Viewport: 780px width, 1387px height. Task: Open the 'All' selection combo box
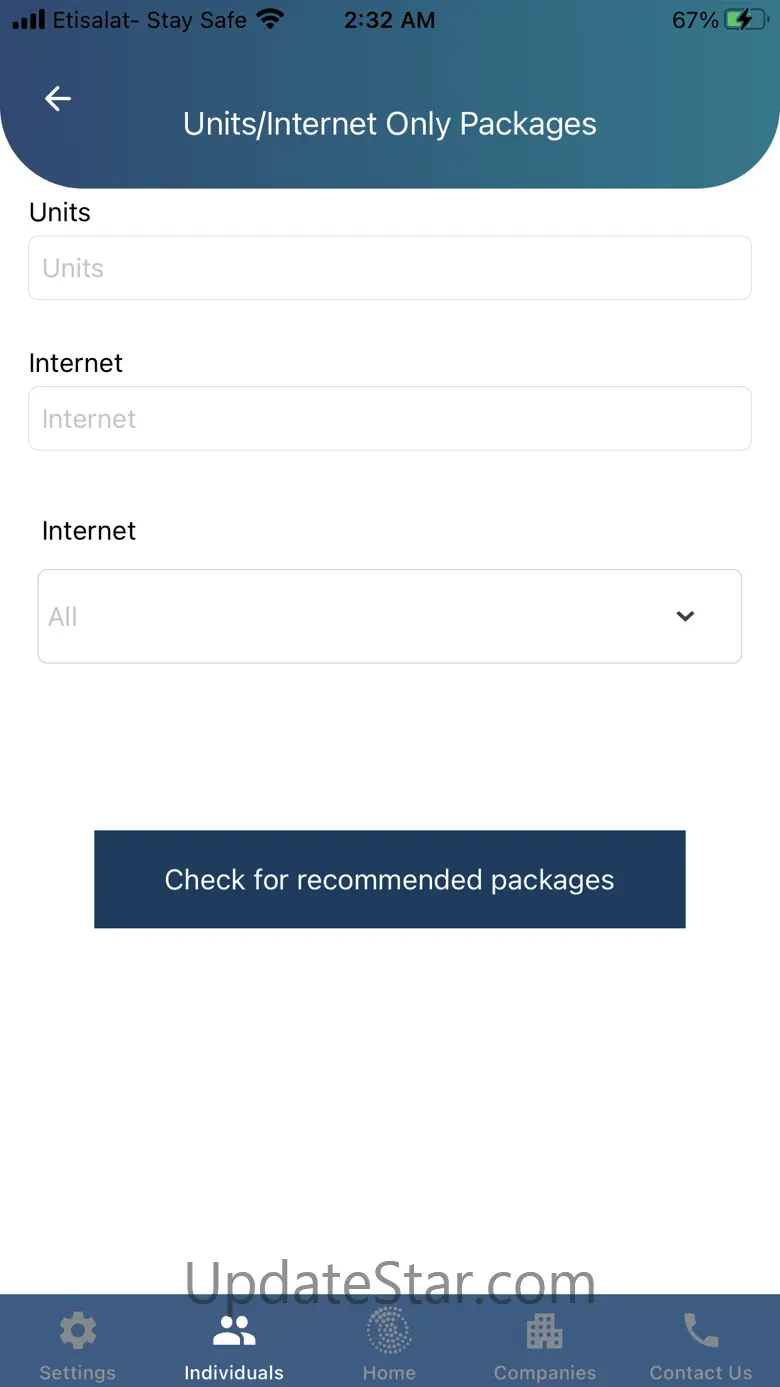pyautogui.click(x=360, y=616)
